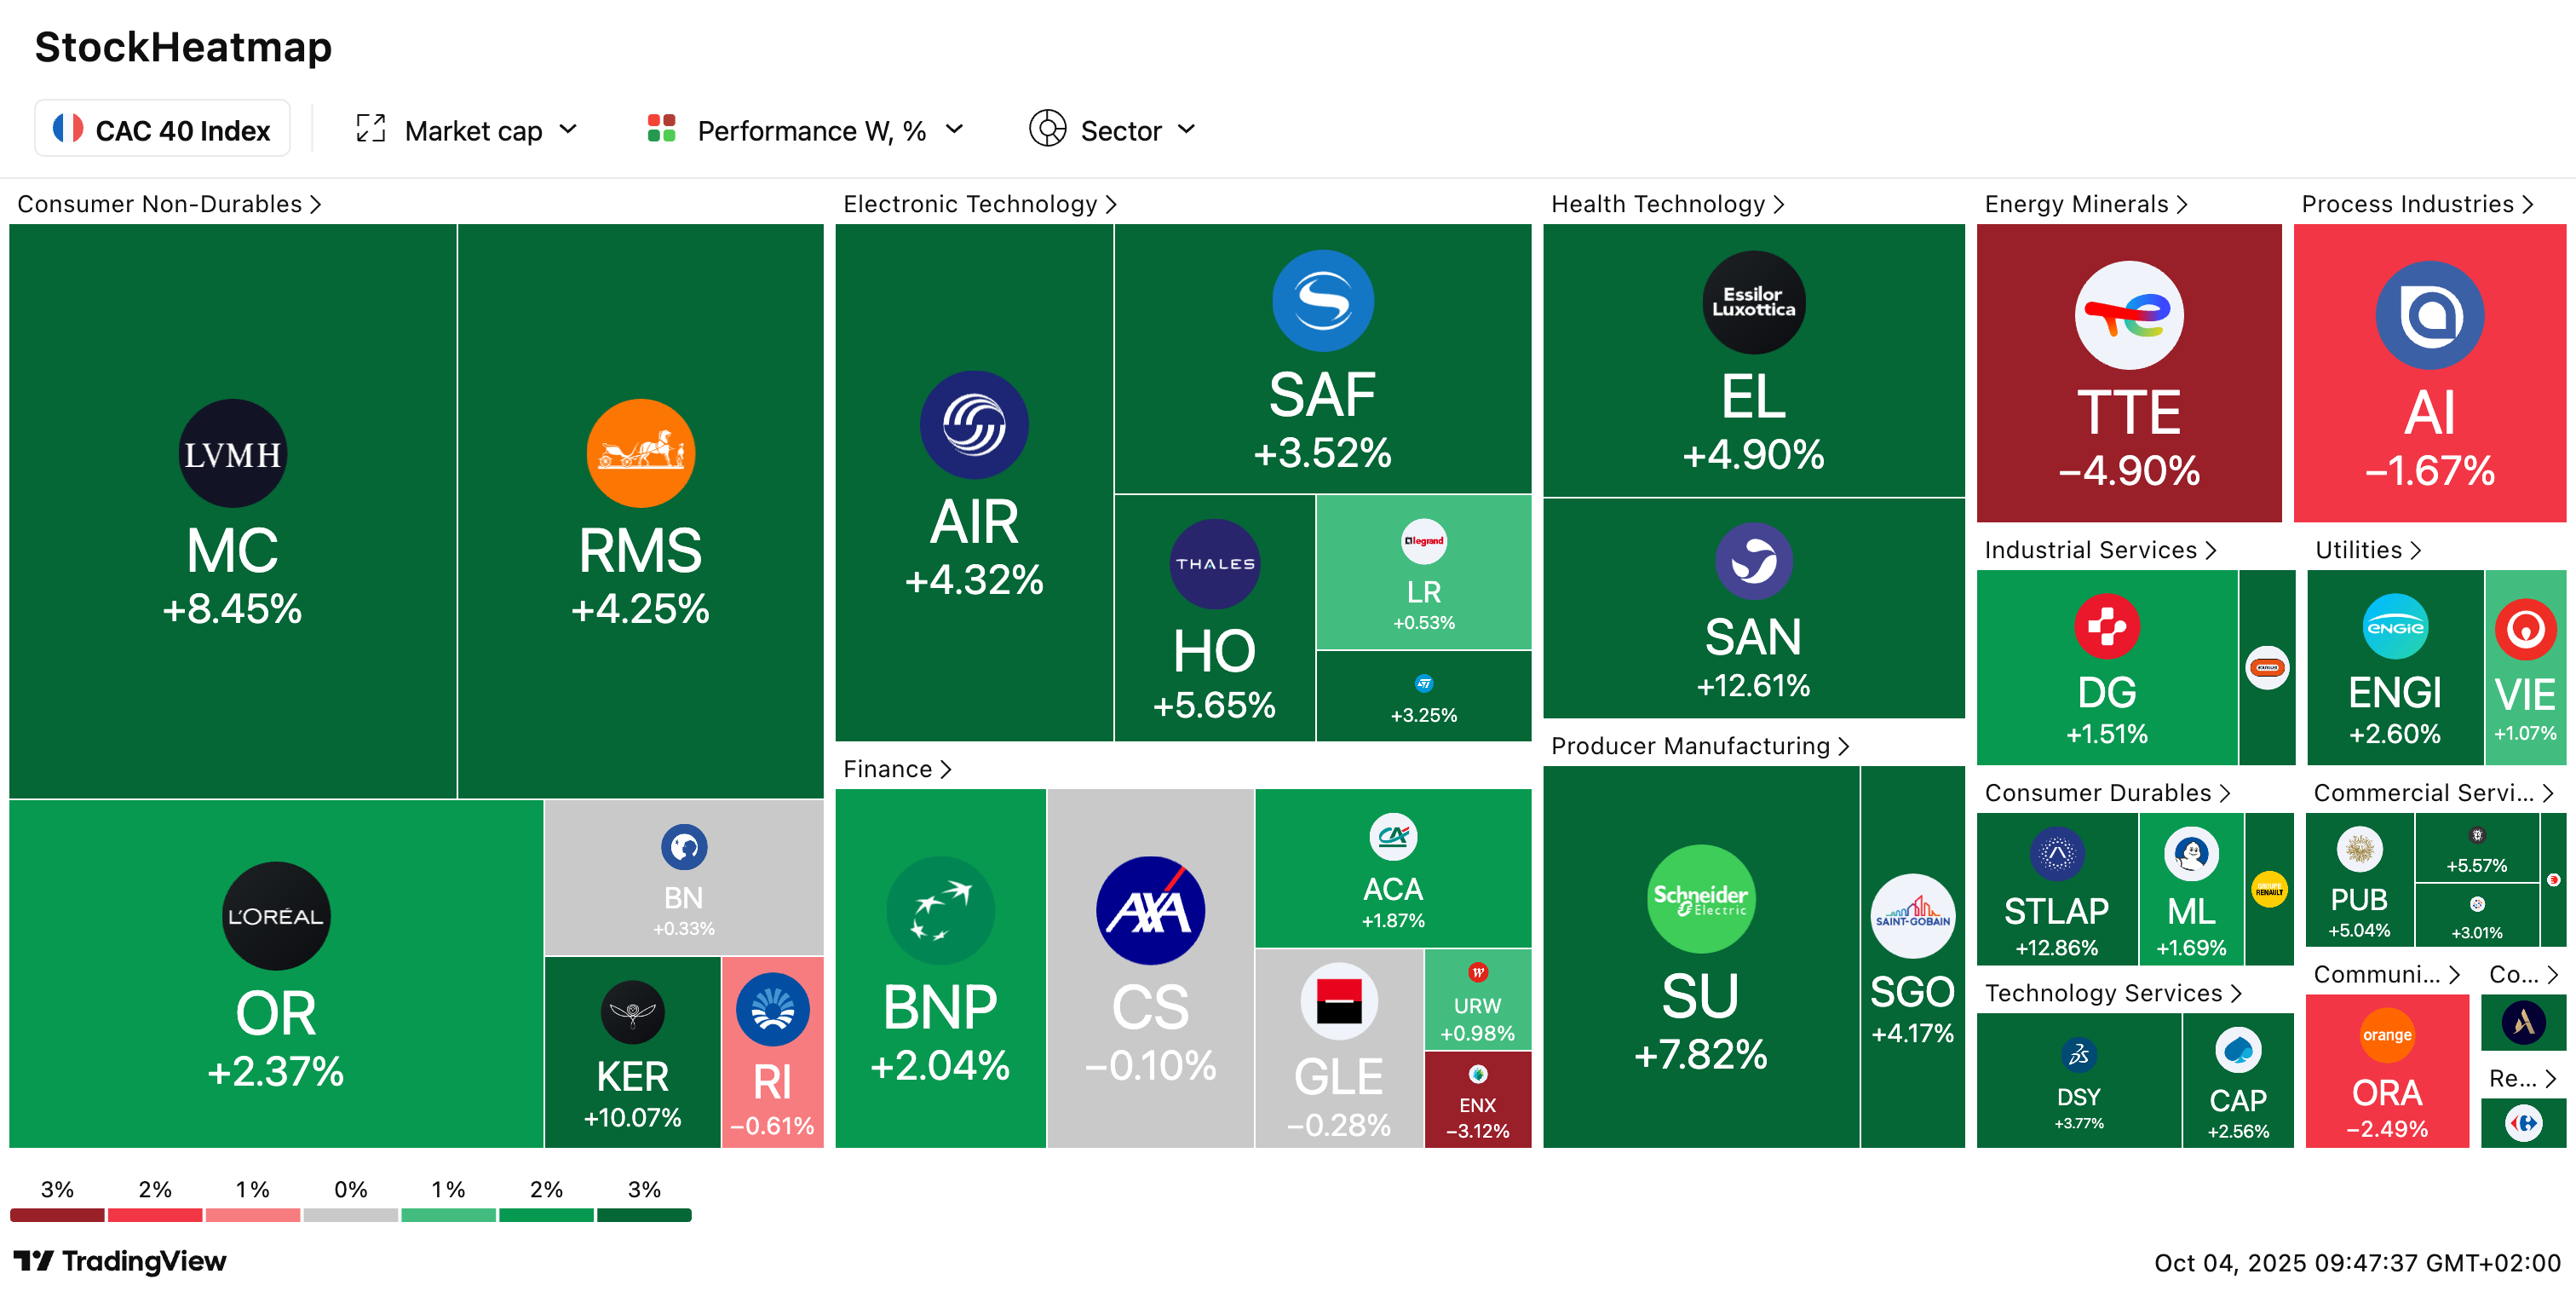
Task: Click the gray 0% legend swatch
Action: click(x=350, y=1215)
